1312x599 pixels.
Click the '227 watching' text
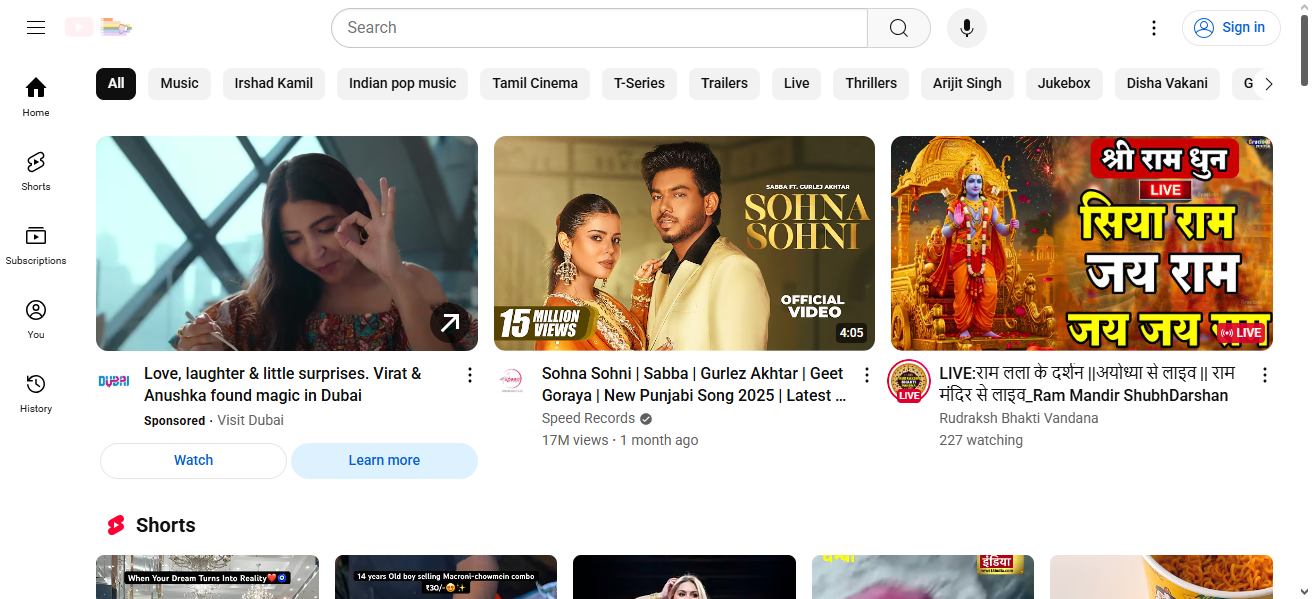(981, 441)
